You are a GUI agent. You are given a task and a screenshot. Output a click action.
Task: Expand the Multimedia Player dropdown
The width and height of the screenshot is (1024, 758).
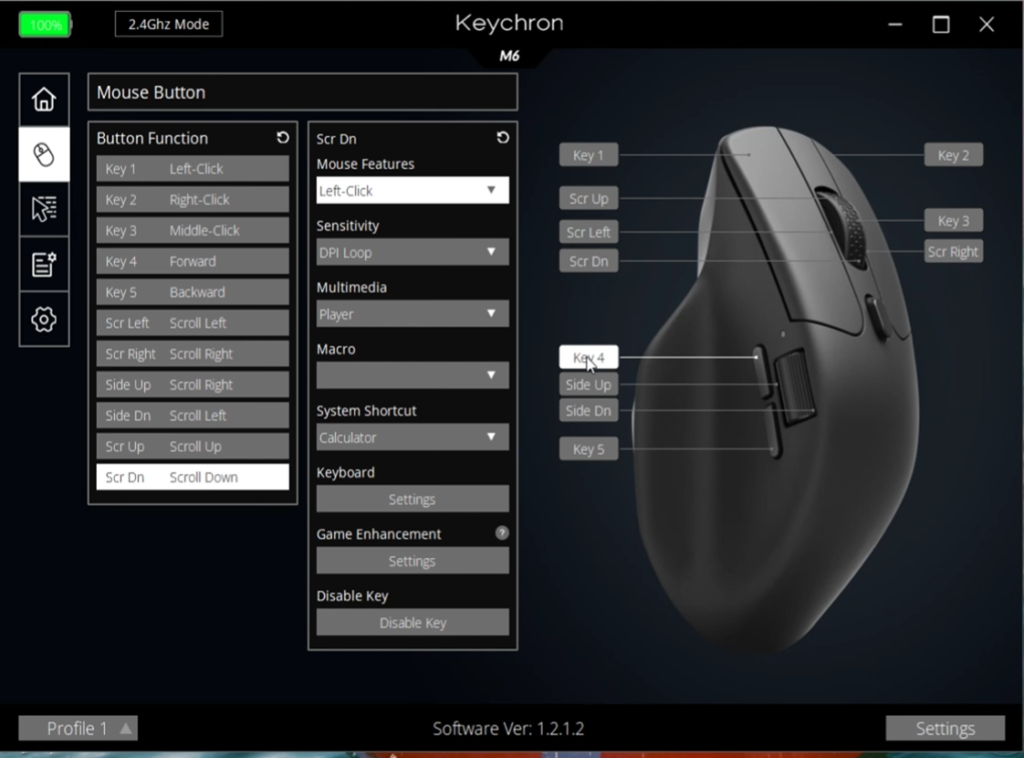[413, 314]
